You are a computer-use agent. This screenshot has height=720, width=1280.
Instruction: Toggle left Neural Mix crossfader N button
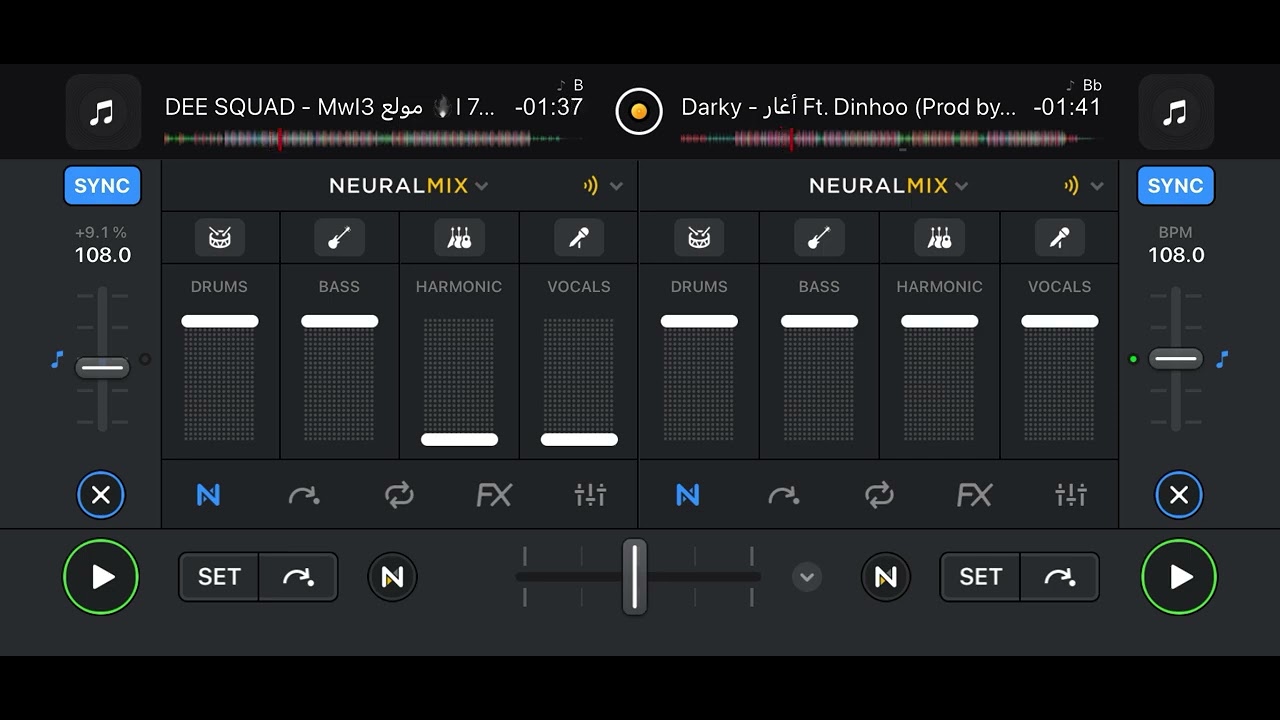(x=392, y=577)
